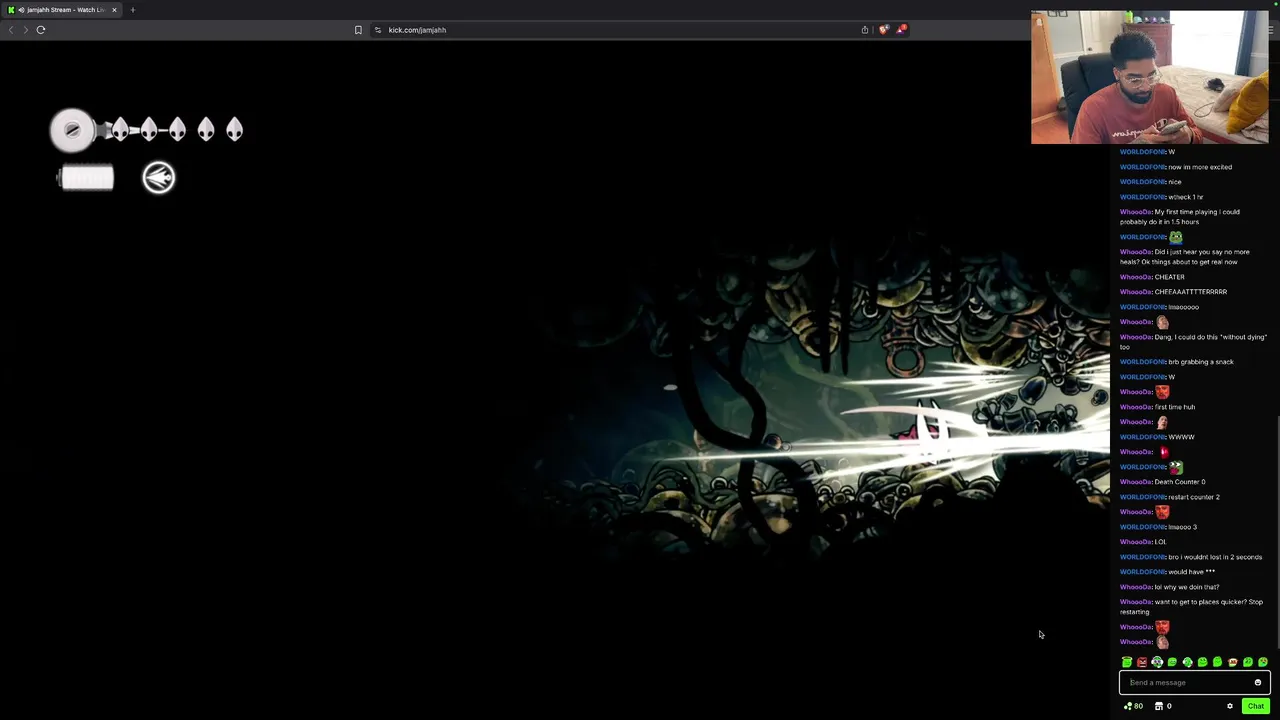
Task: Click the 'now im more excited' message
Action: 1200,167
